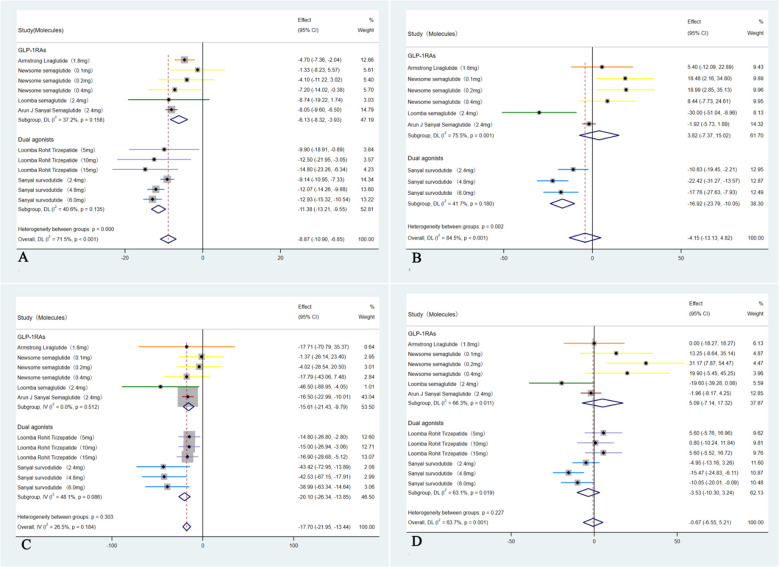
Task: Select effect value 0.00 (-18.27, 18.27)
Action: pos(712,343)
